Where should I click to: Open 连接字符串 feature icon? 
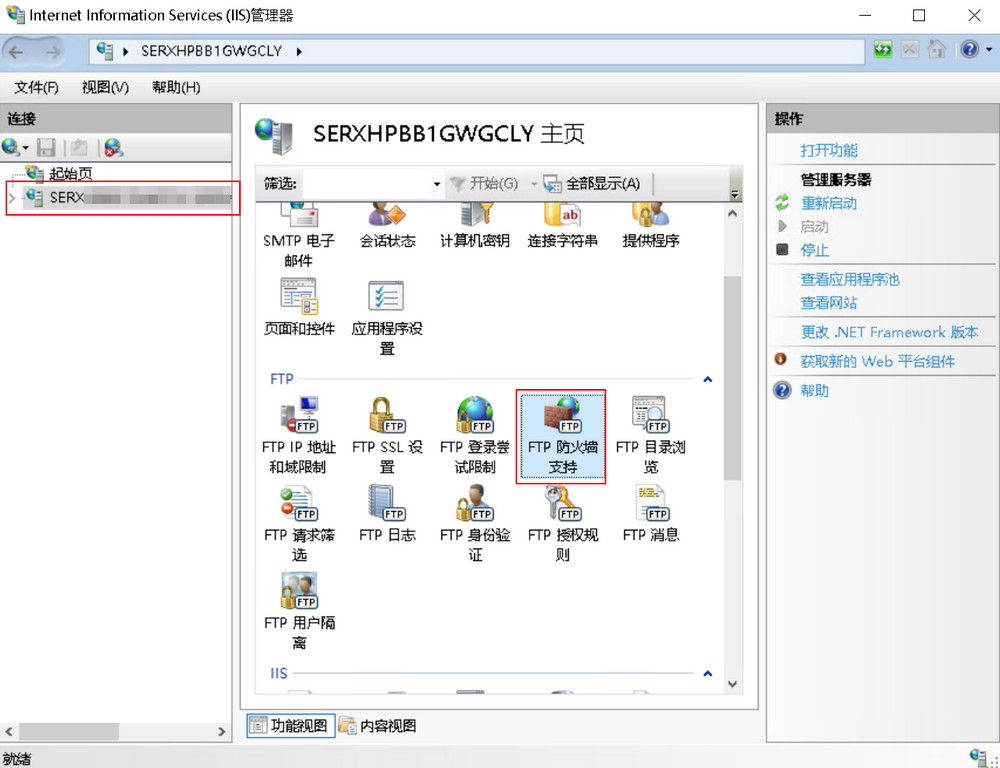[x=562, y=227]
